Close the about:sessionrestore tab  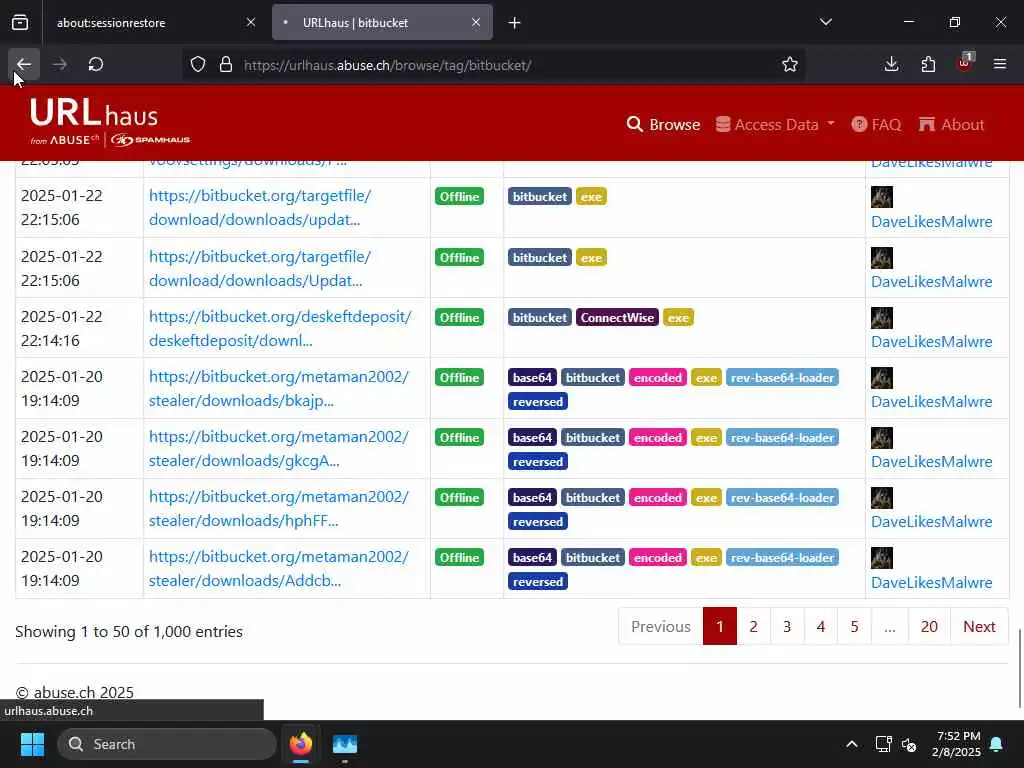click(x=251, y=22)
